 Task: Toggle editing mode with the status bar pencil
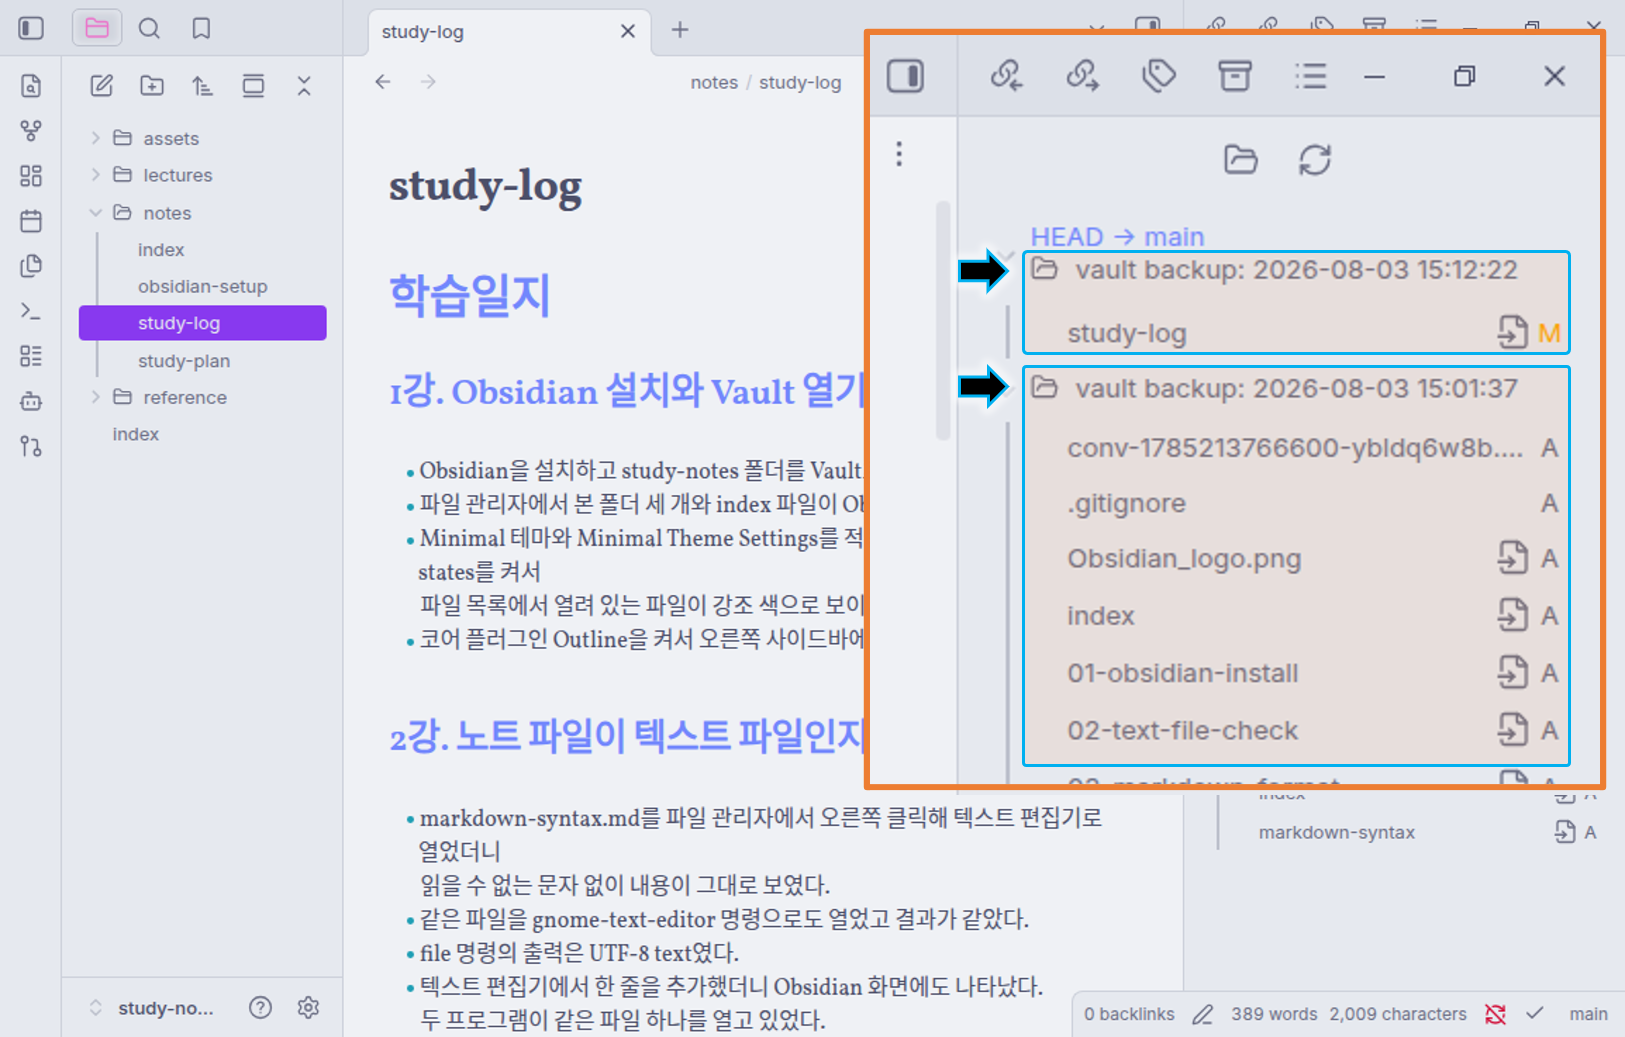click(1203, 1015)
